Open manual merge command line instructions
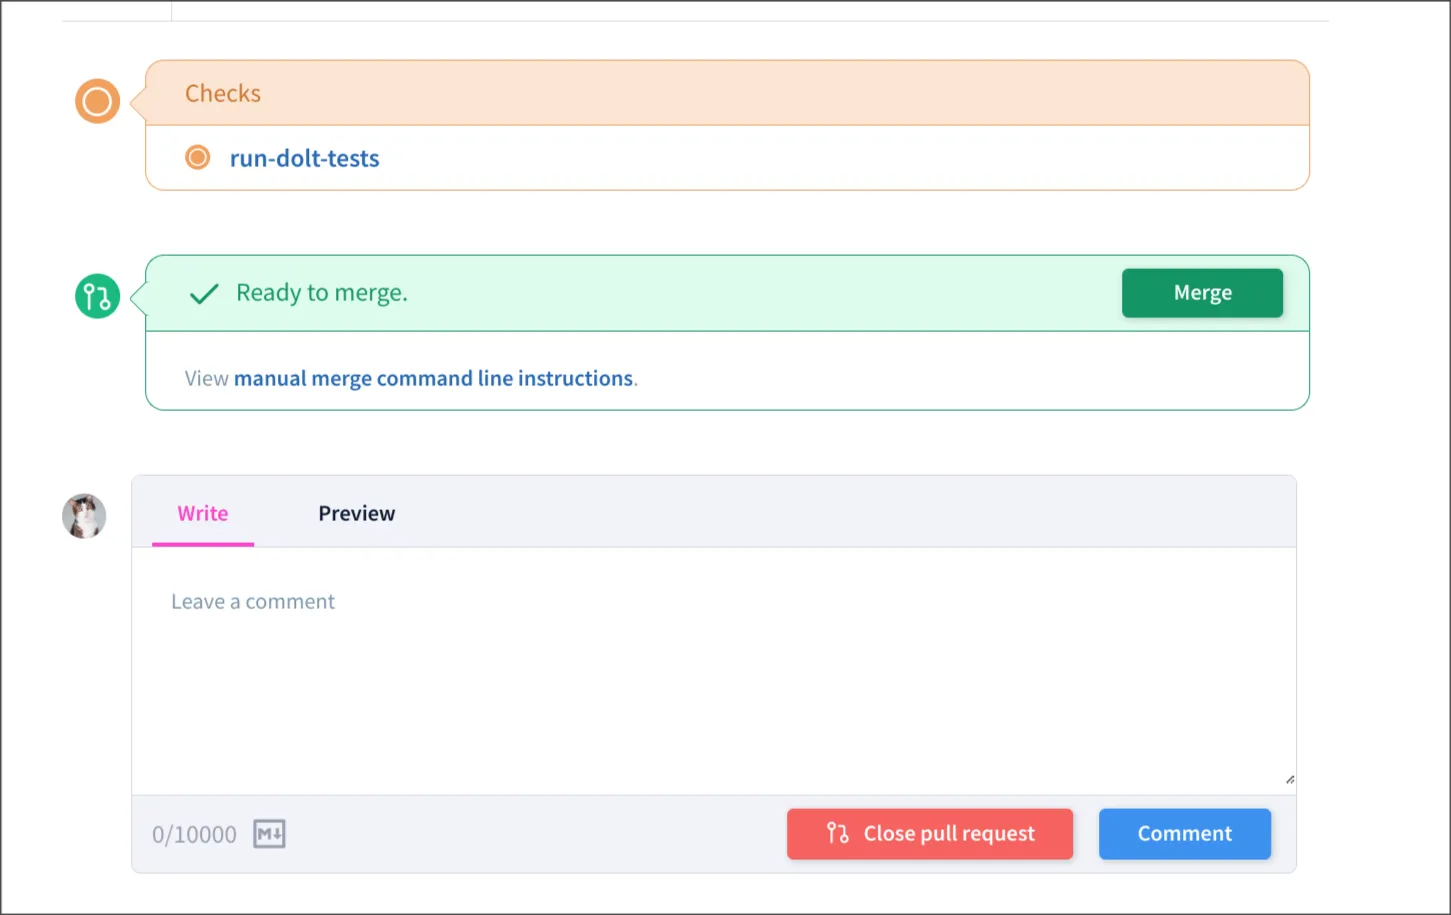This screenshot has width=1451, height=915. (433, 378)
